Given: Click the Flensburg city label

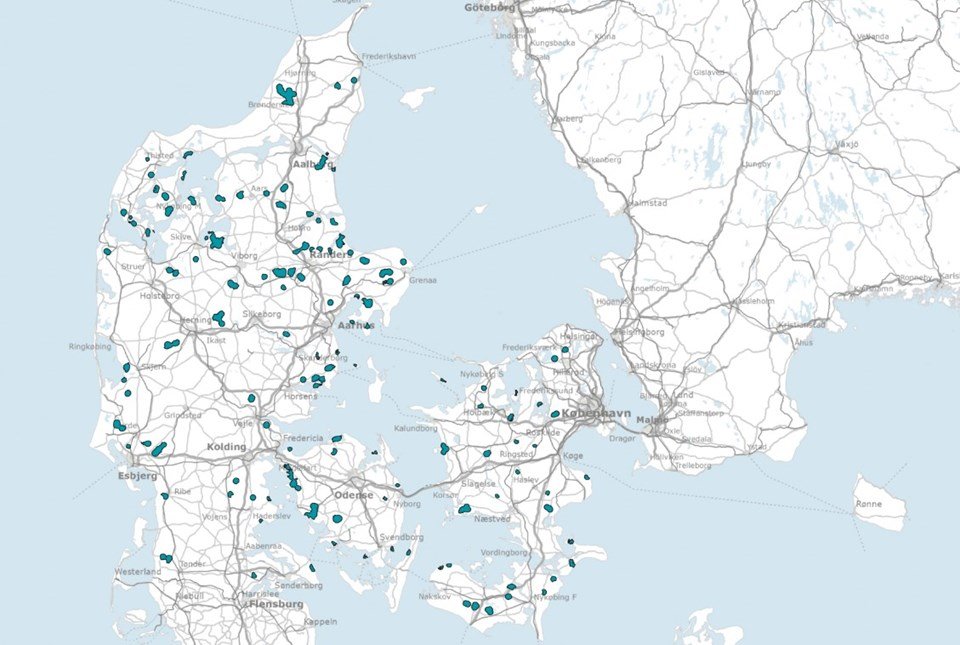Looking at the screenshot, I should (276, 604).
